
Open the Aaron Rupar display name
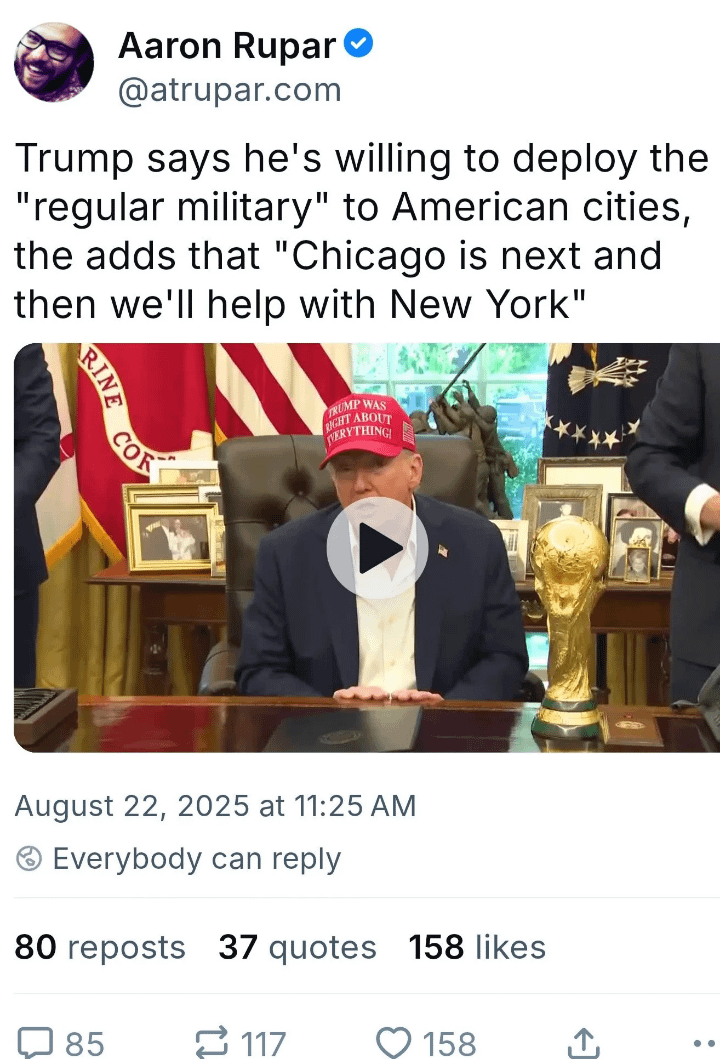coord(227,46)
